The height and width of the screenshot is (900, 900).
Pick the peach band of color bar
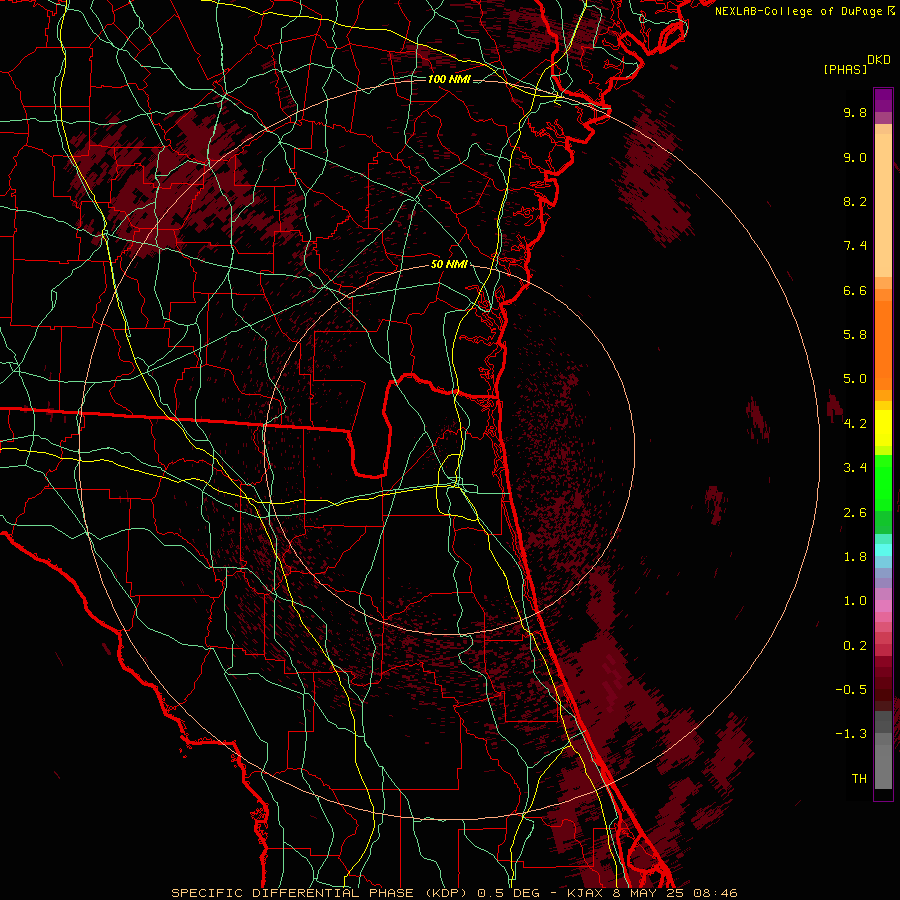point(883,205)
